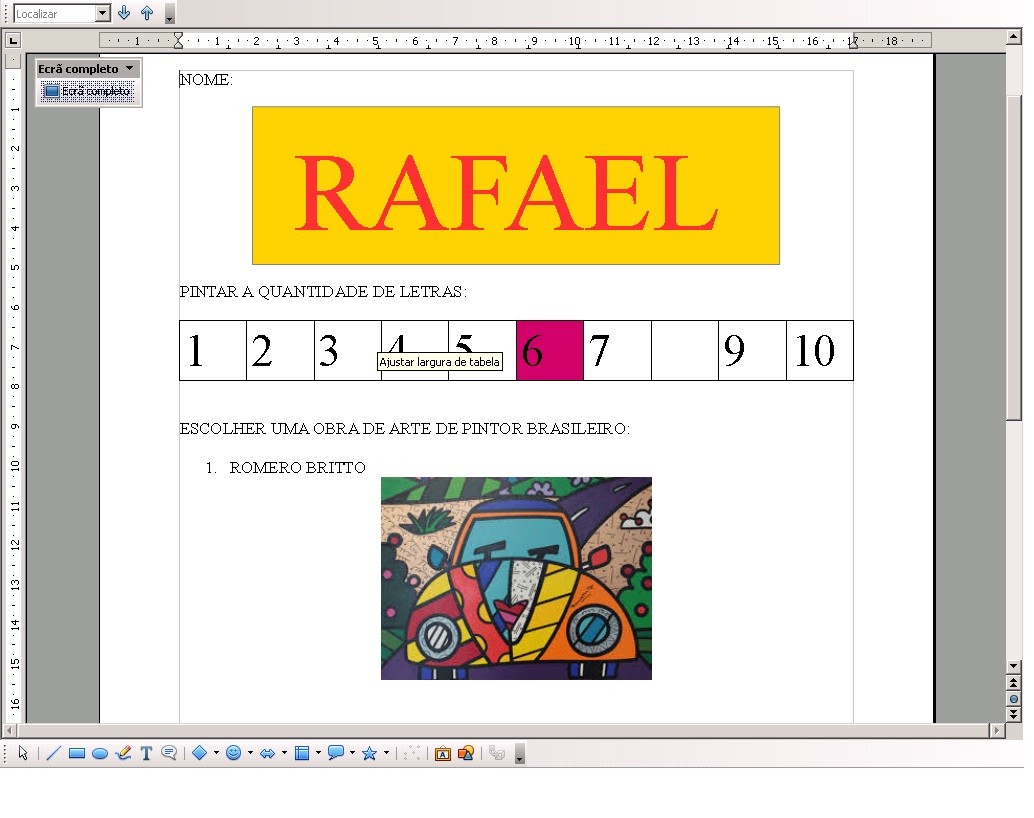The width and height of the screenshot is (1034, 818).
Task: Go to previous page double-arrow
Action: [x=1014, y=683]
